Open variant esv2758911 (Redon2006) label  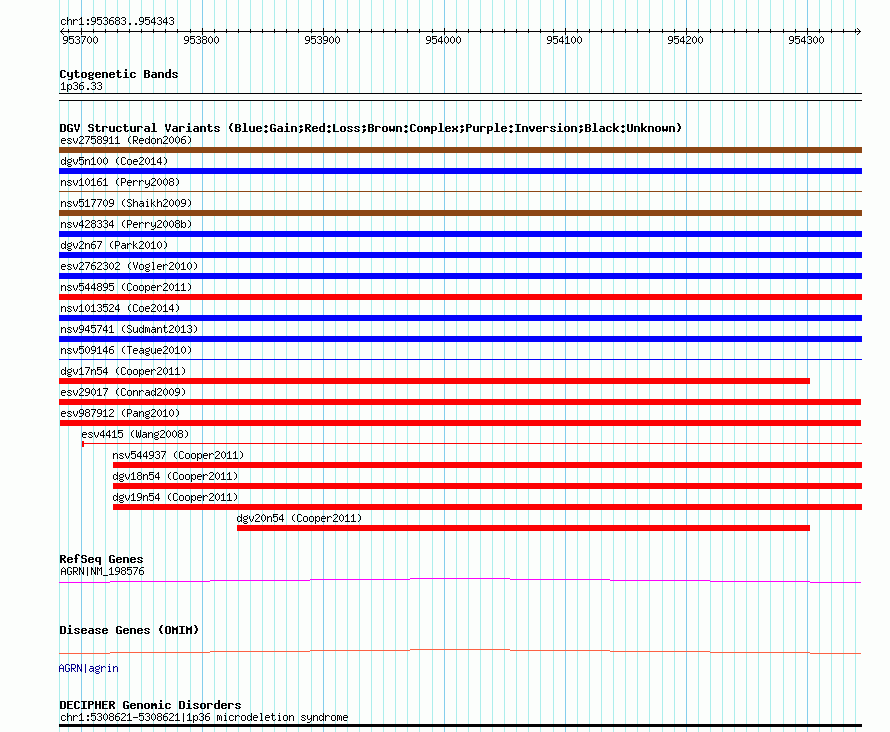click(126, 140)
